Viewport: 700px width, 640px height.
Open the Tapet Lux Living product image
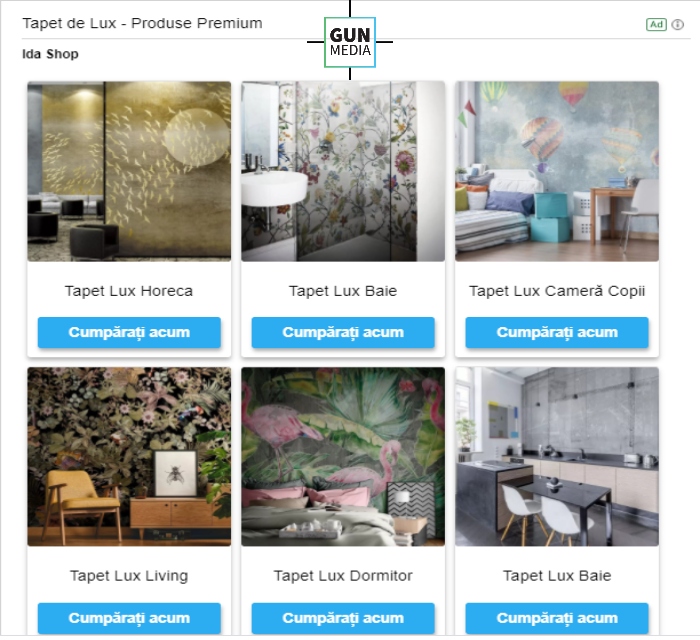tap(129, 457)
